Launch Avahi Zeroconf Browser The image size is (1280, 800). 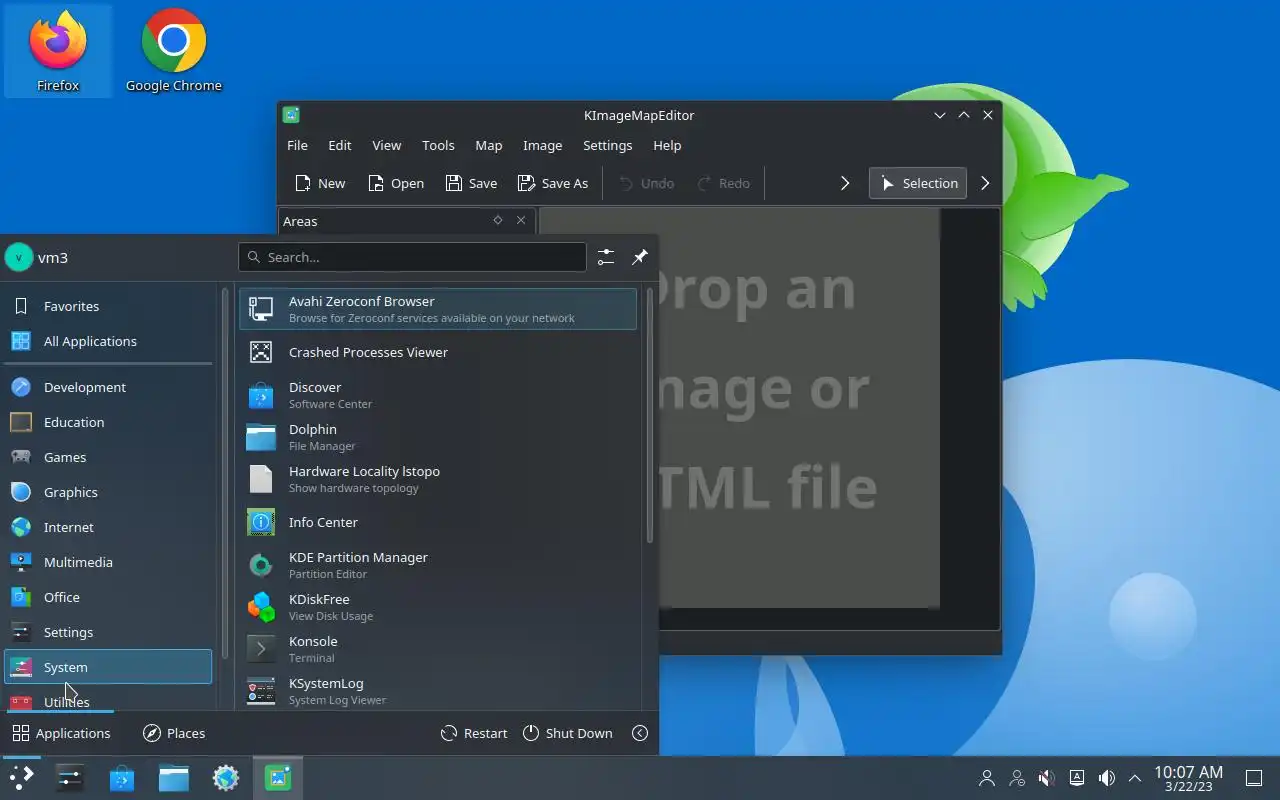[438, 309]
